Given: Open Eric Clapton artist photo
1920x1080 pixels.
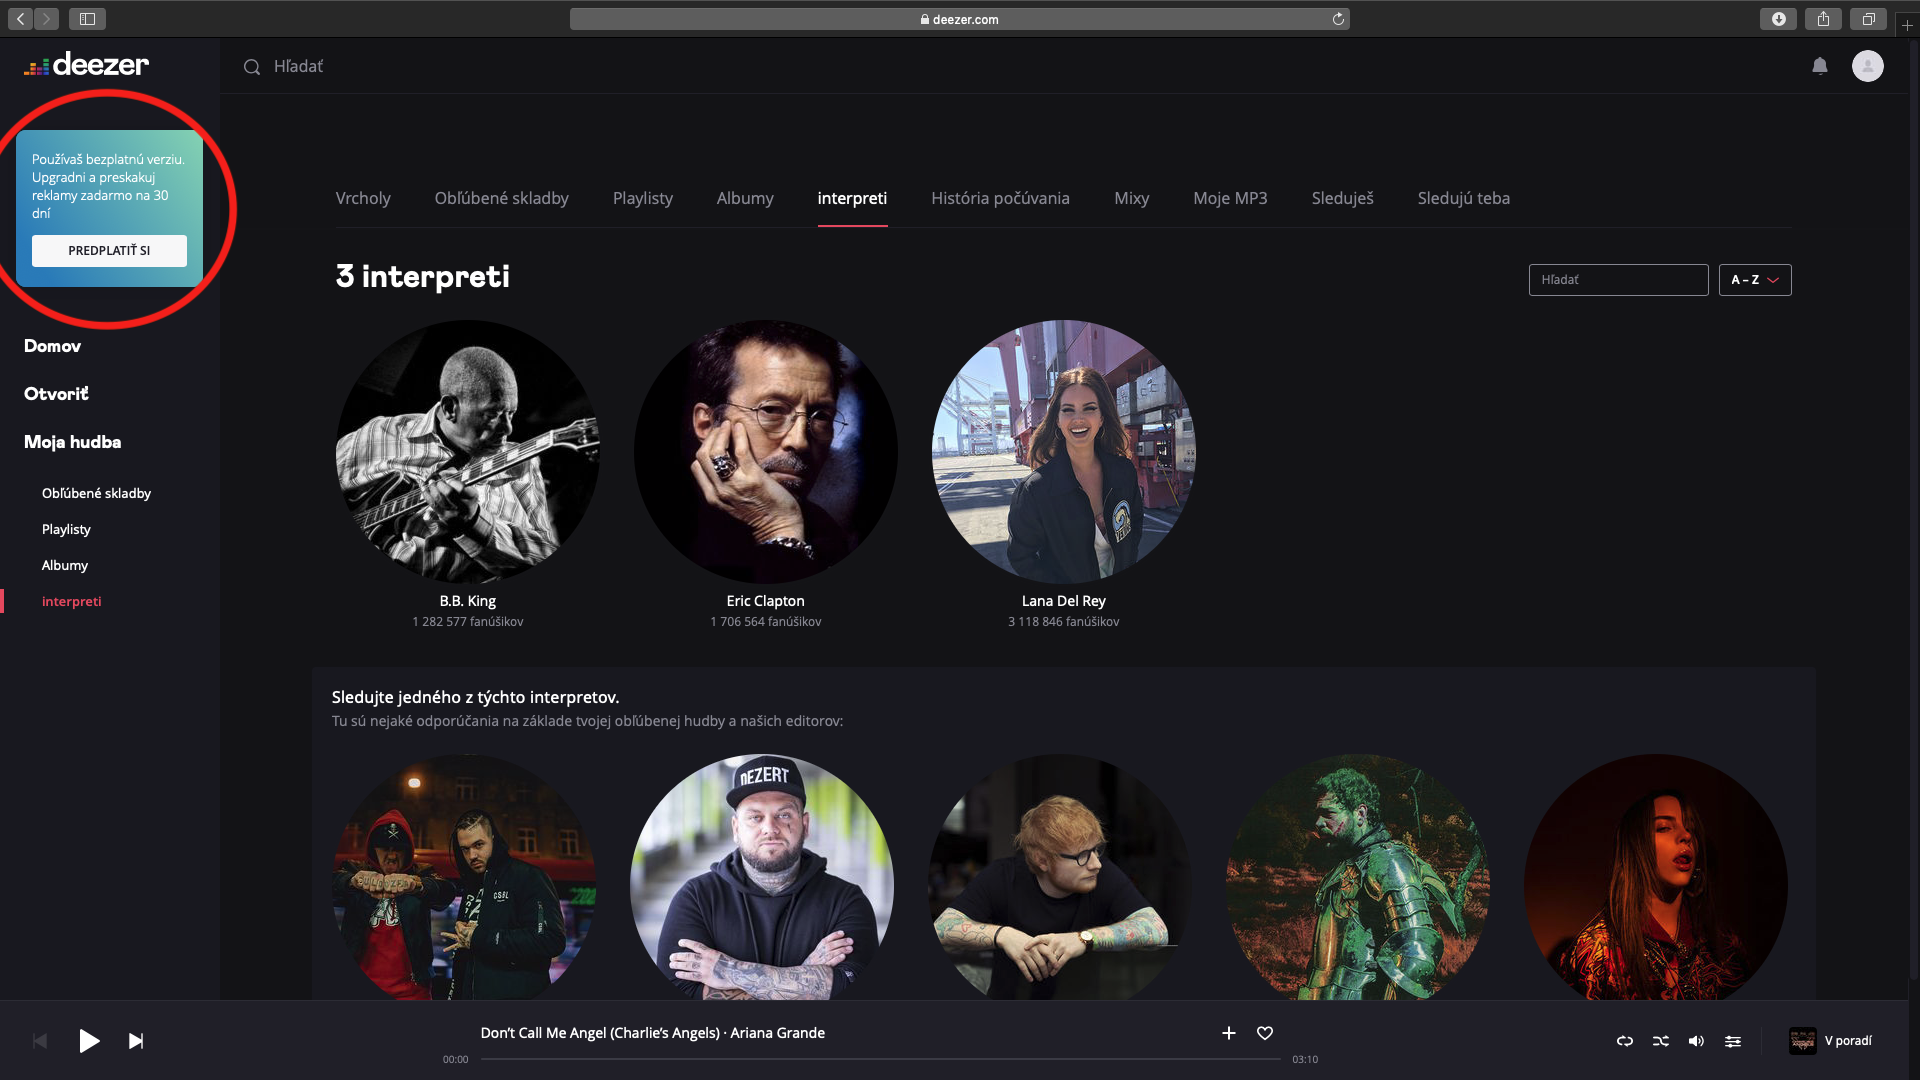Looking at the screenshot, I should (765, 451).
